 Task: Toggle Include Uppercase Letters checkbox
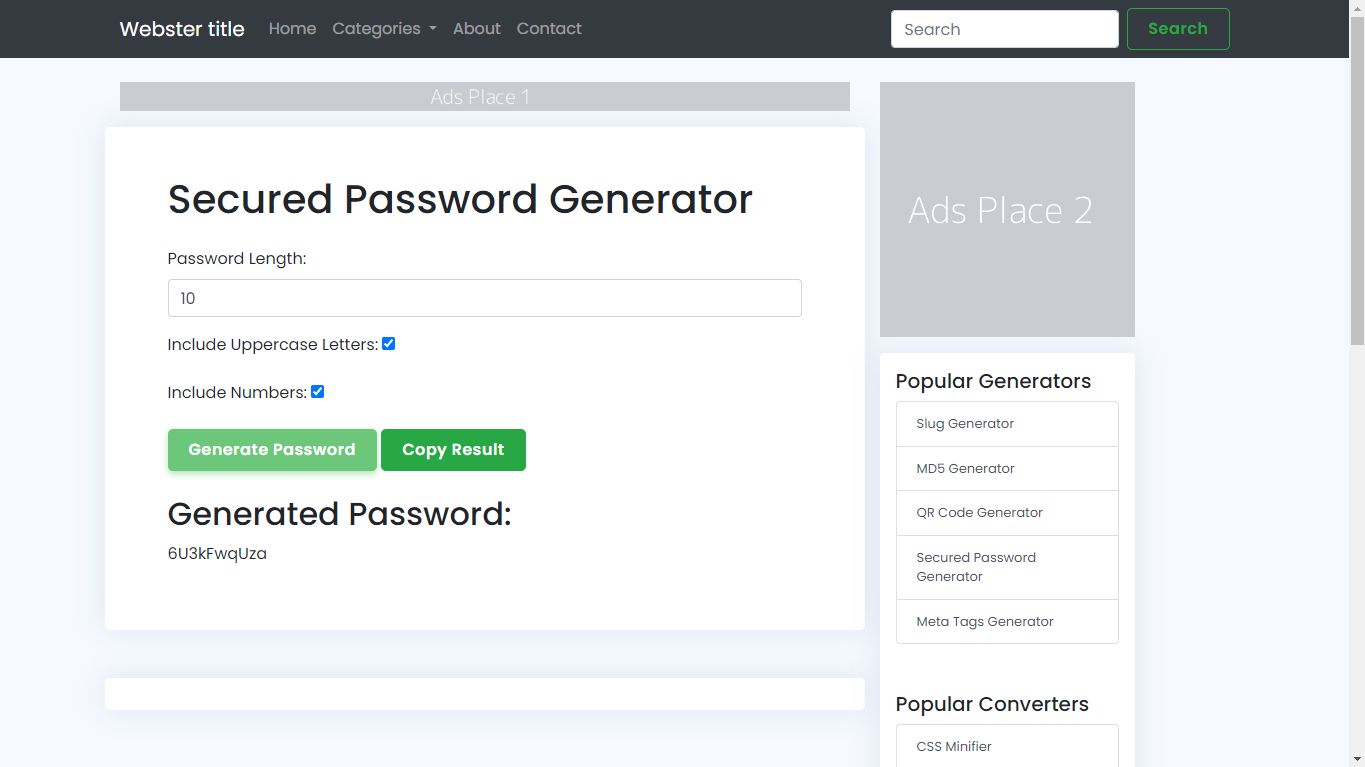389,344
